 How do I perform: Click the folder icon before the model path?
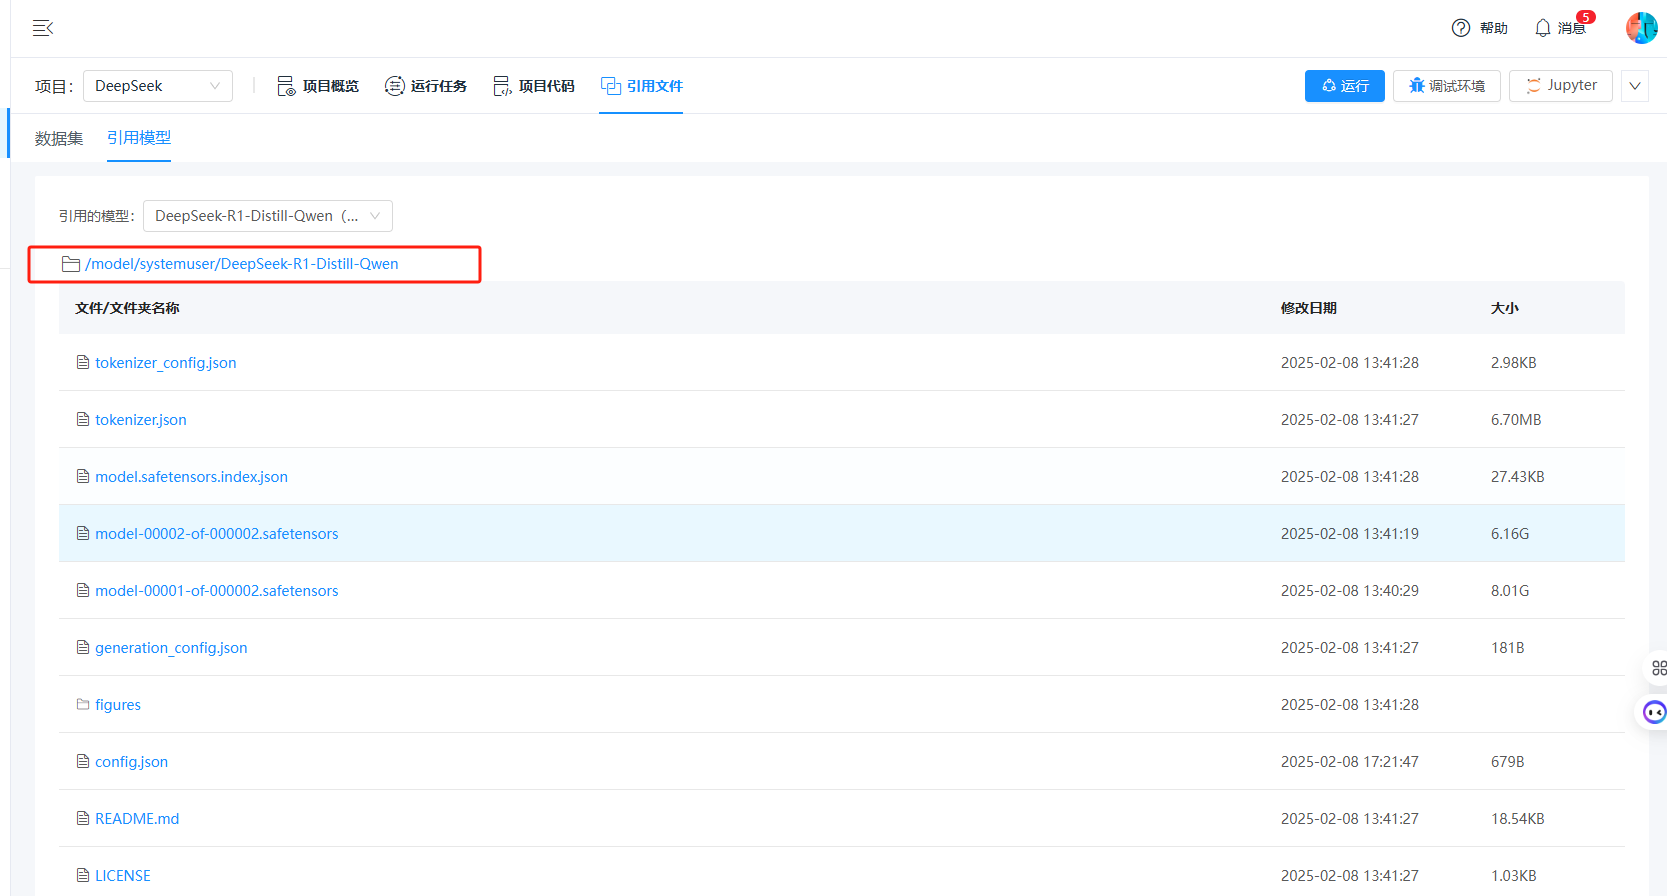[x=71, y=264]
